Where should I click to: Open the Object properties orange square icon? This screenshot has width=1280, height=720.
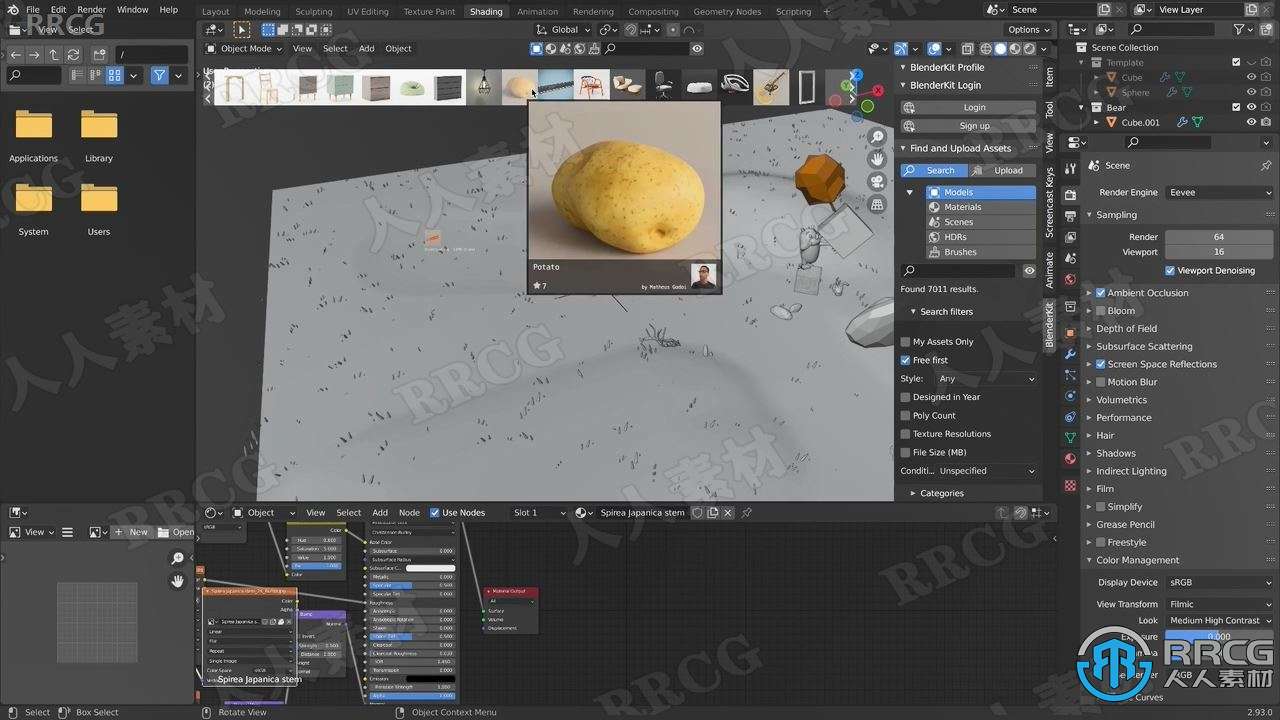point(1070,332)
